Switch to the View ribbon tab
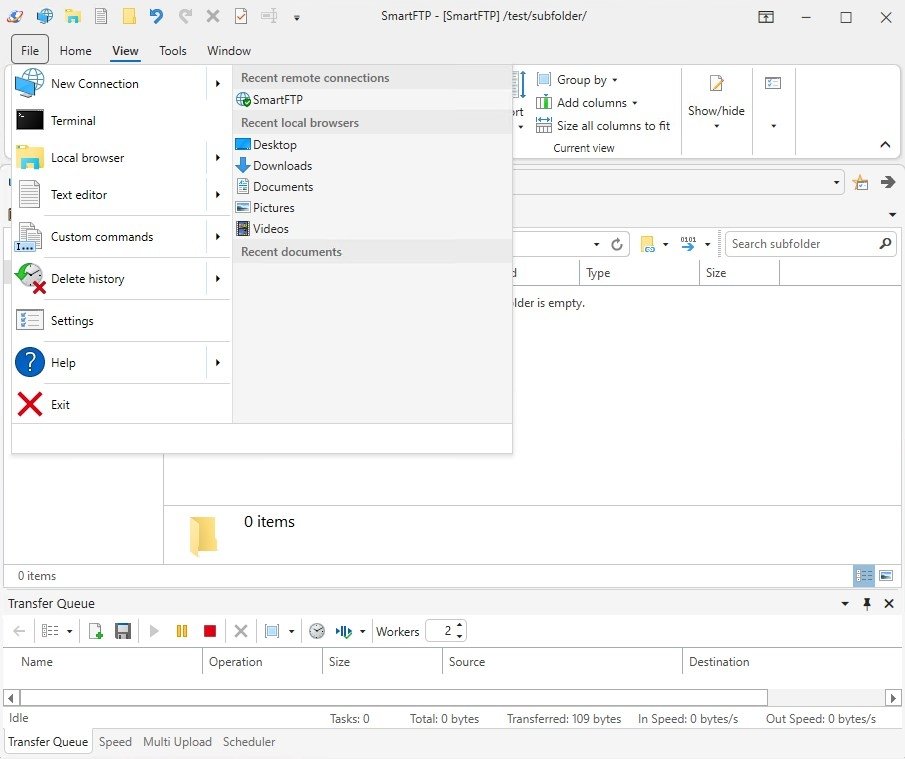Viewport: 905px width, 759px height. click(x=125, y=51)
